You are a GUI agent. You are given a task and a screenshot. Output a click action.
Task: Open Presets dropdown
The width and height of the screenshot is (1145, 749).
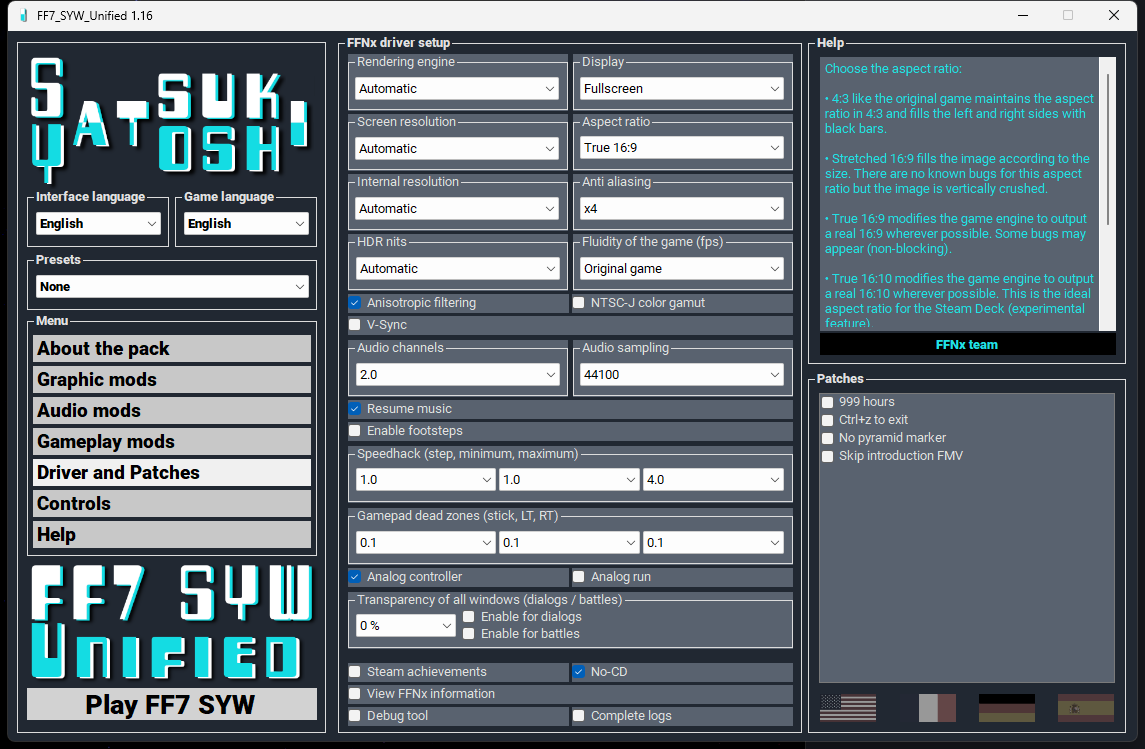(x=172, y=286)
